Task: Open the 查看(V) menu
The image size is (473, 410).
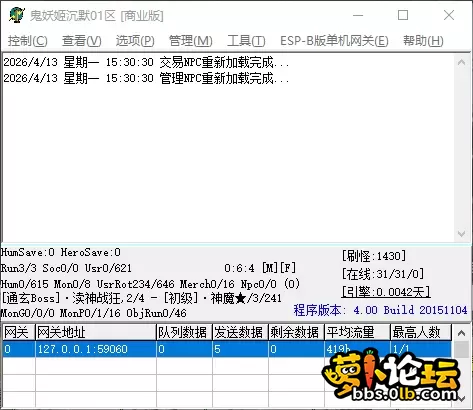Action: tap(82, 41)
